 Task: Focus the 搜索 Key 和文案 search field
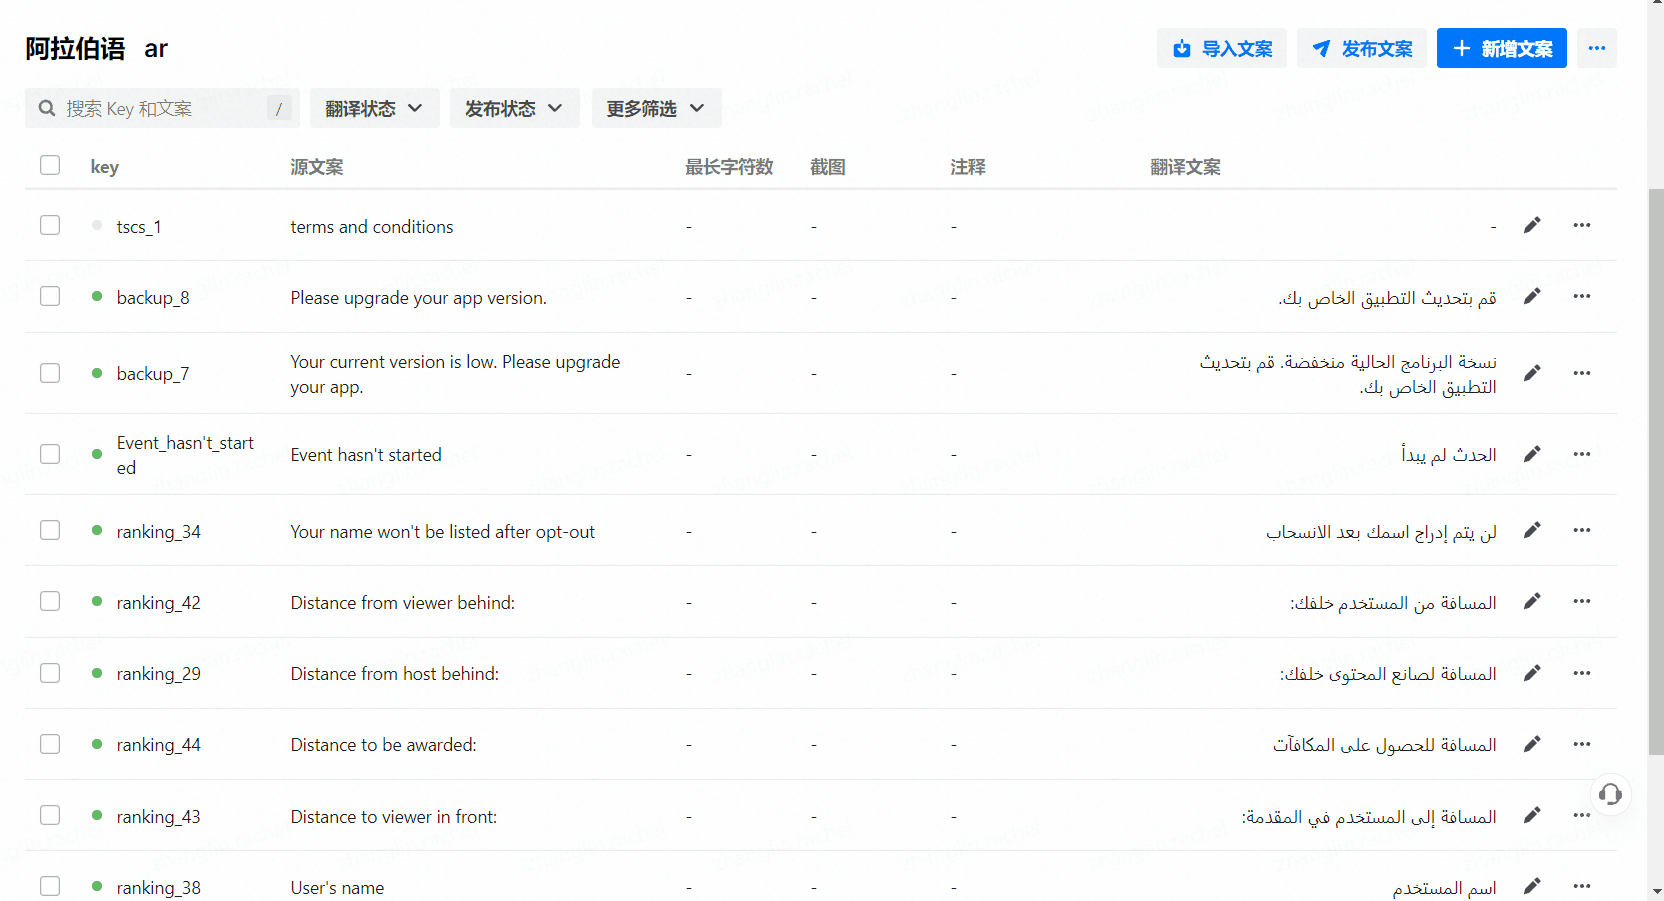(160, 108)
